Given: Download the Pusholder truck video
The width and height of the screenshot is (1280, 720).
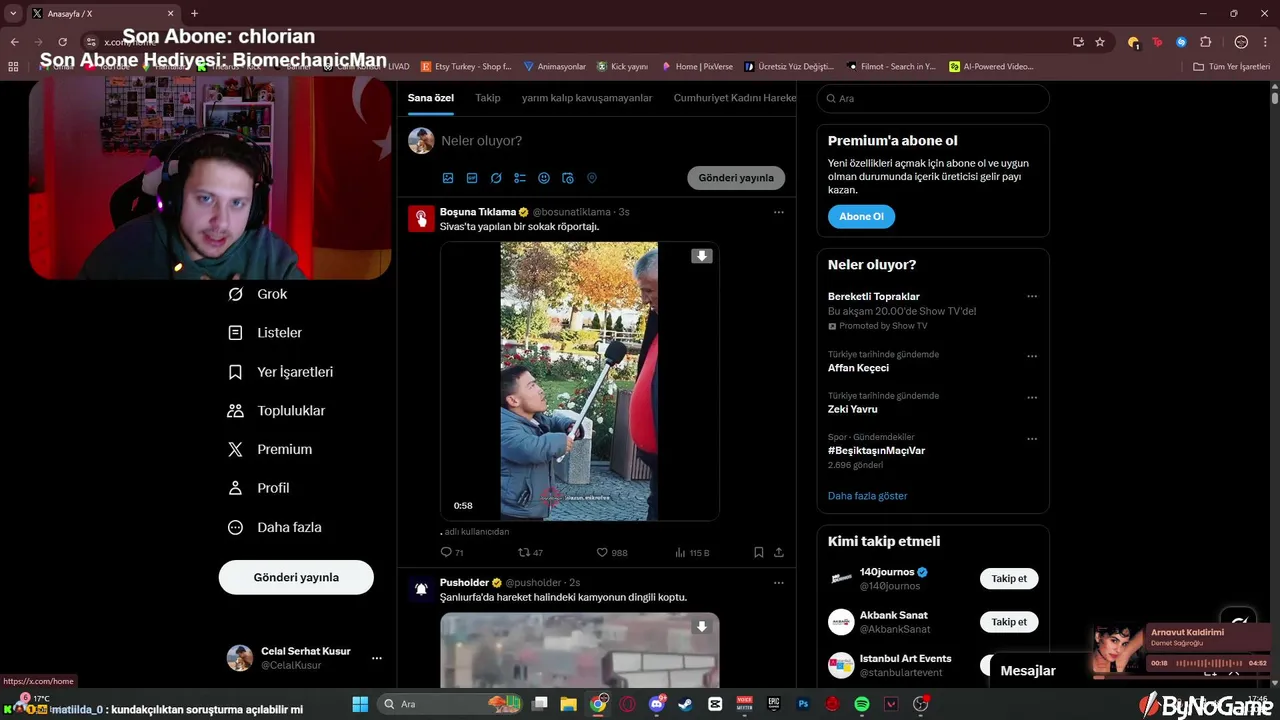Looking at the screenshot, I should point(702,627).
